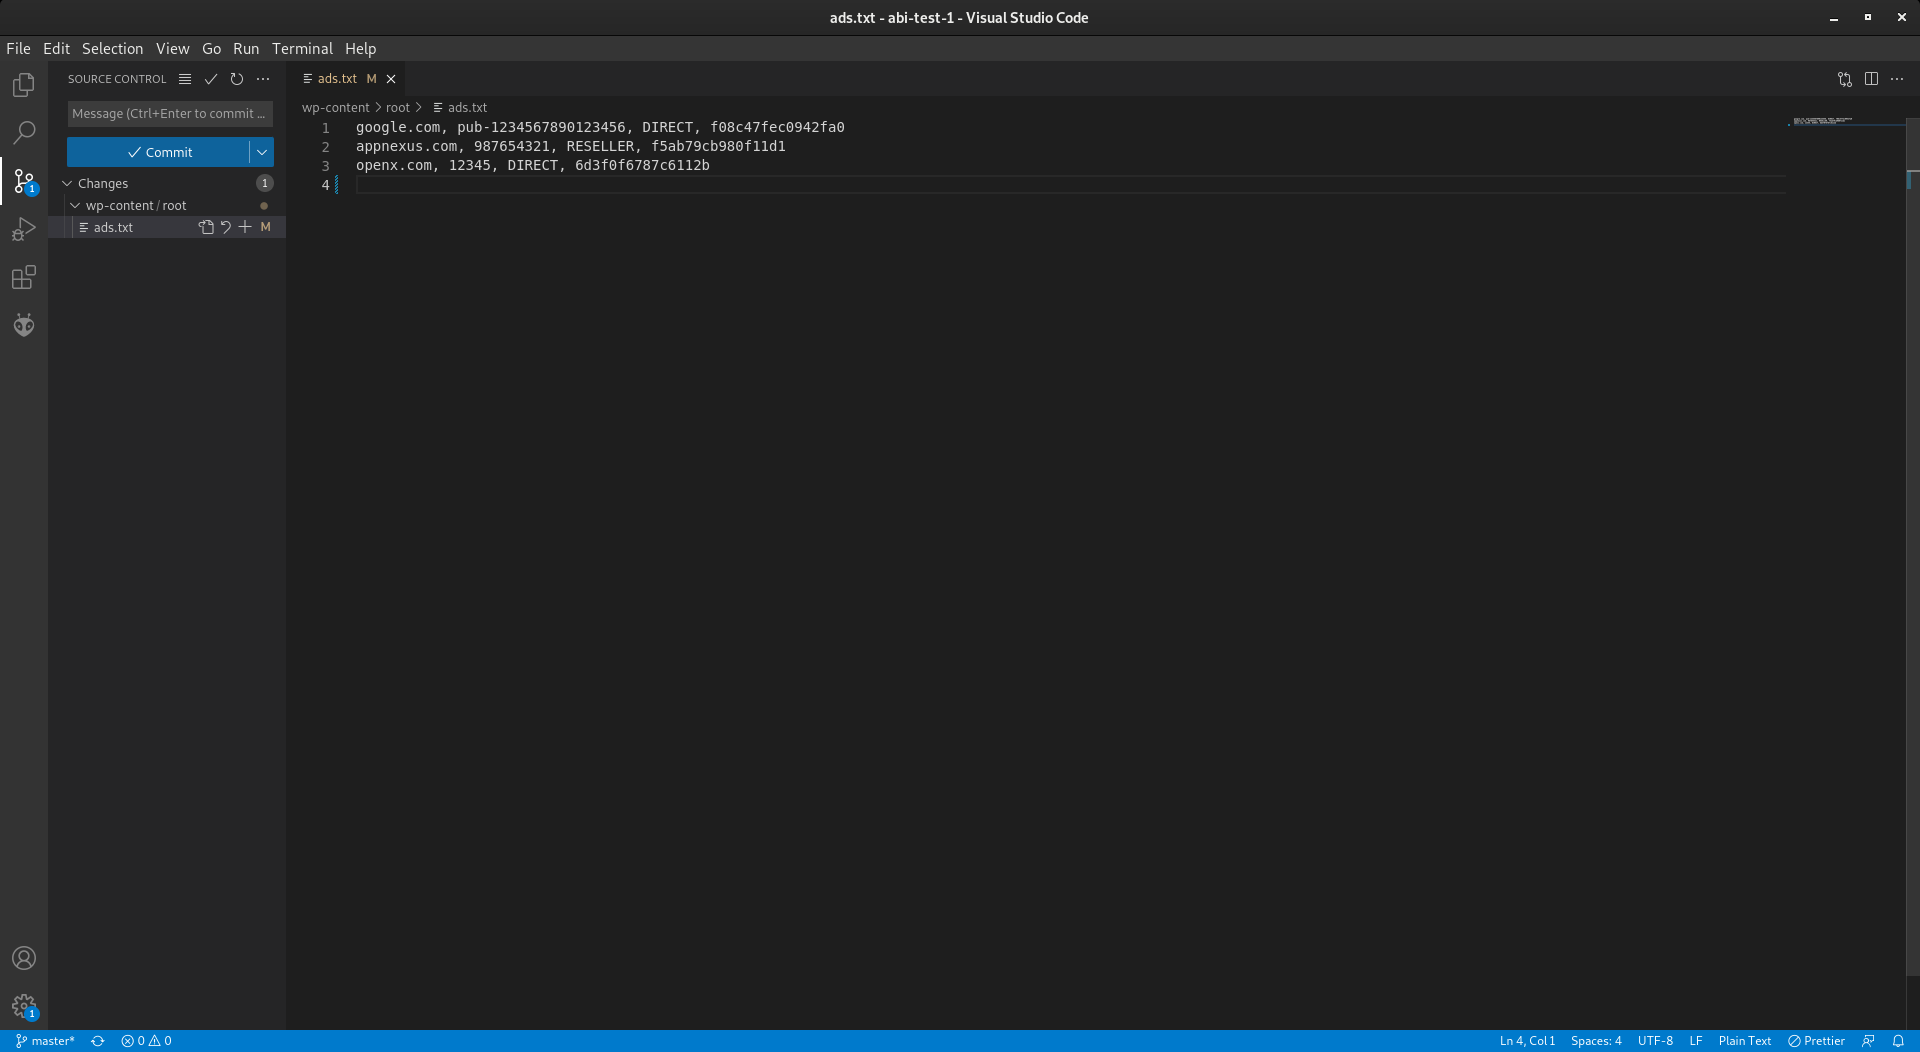The image size is (1920, 1052).
Task: Open Run and Debug view
Action: coord(24,229)
